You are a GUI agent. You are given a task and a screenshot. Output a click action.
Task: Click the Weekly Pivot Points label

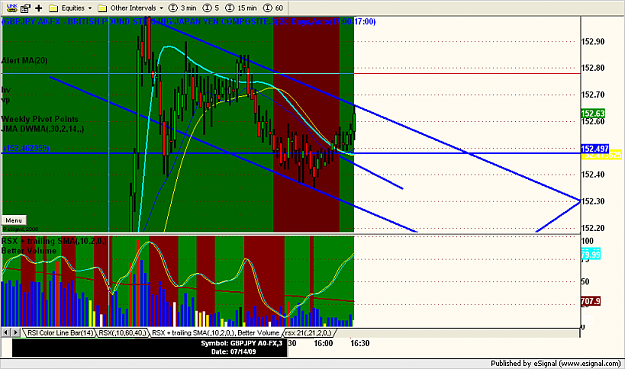[x=40, y=119]
